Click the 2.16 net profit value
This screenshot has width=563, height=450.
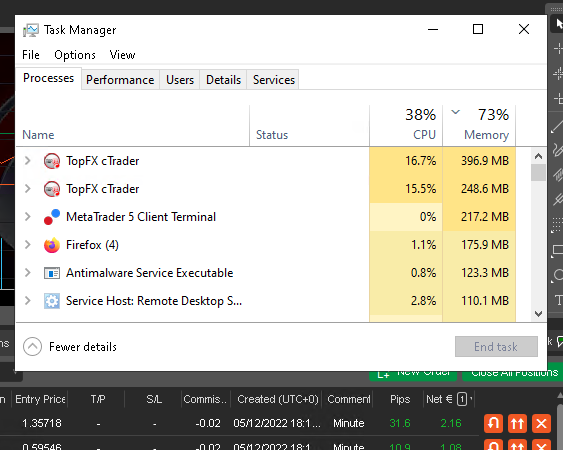click(x=451, y=423)
